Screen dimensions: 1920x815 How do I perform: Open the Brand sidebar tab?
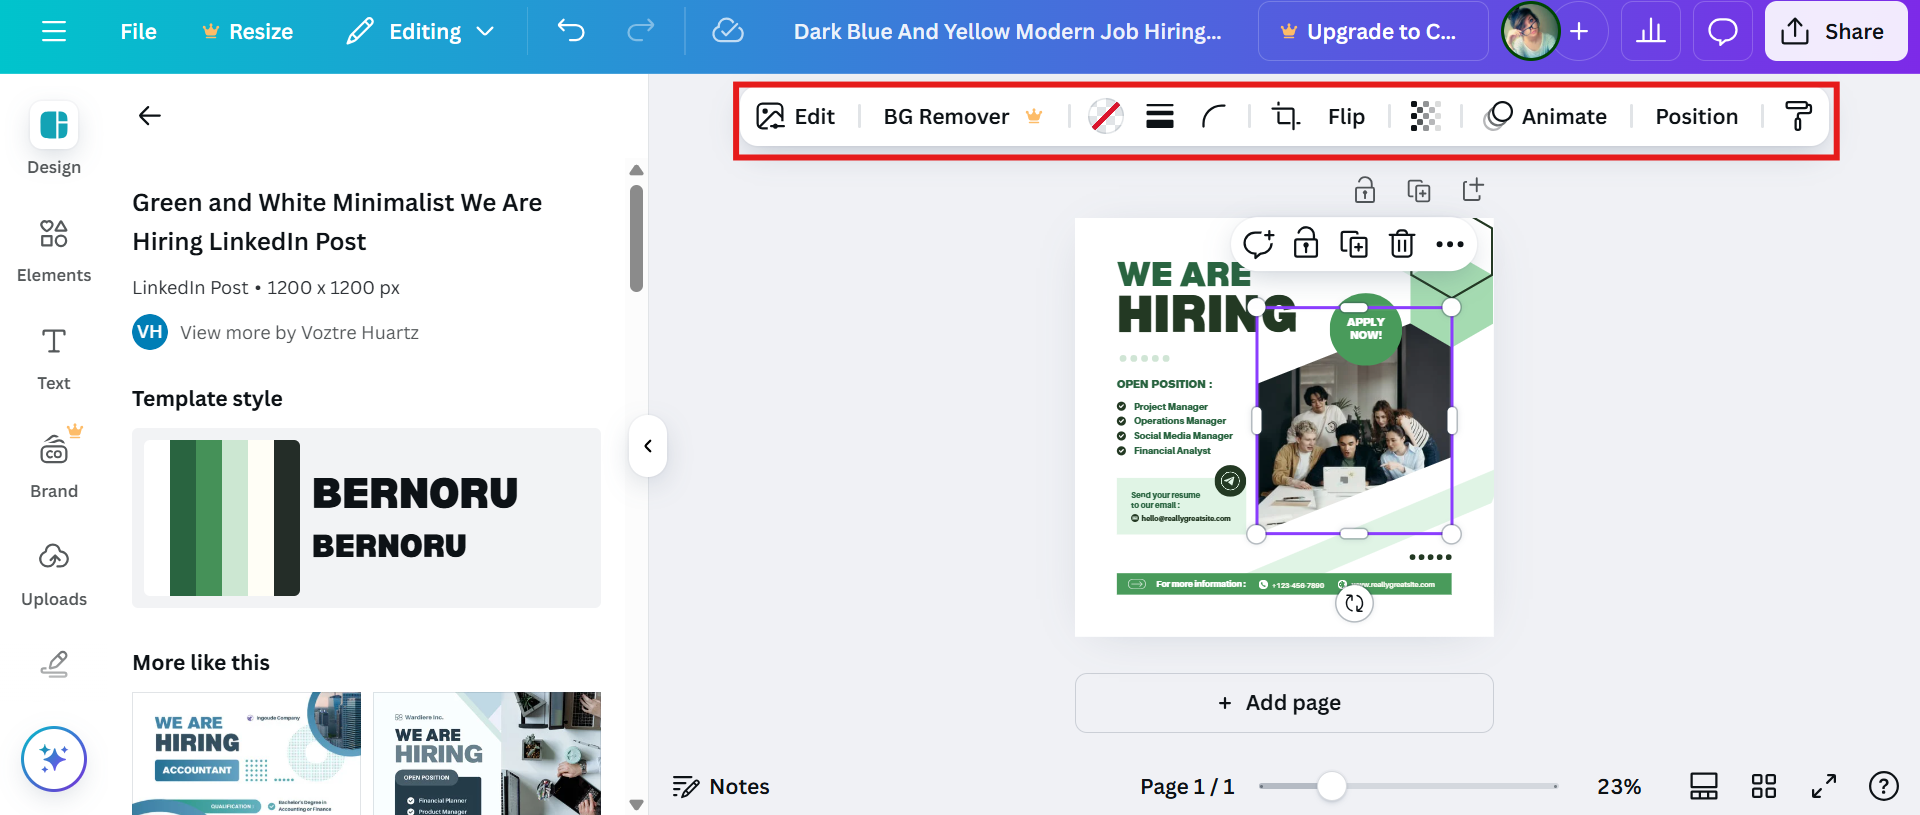54,465
